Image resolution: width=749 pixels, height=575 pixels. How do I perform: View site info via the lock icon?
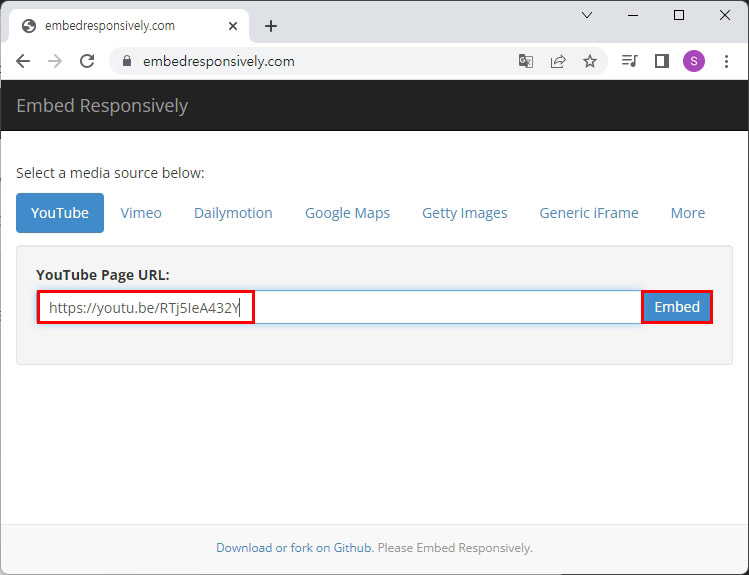(x=127, y=61)
